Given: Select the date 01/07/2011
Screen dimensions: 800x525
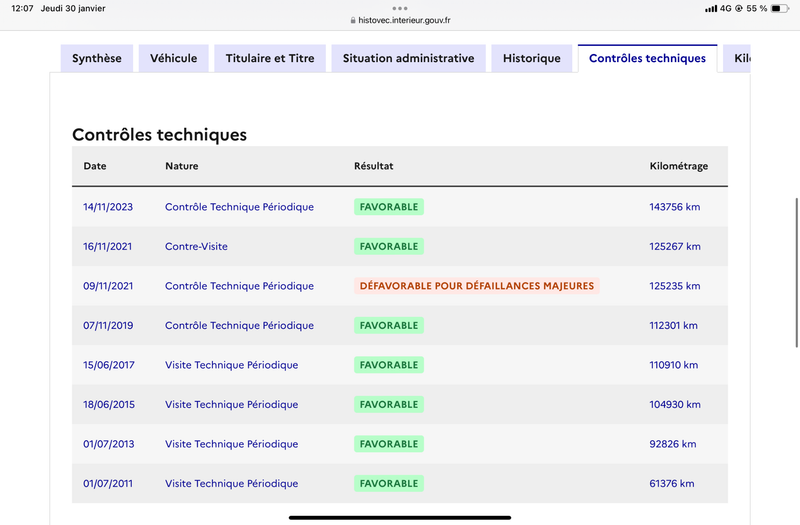Looking at the screenshot, I should (x=108, y=484).
